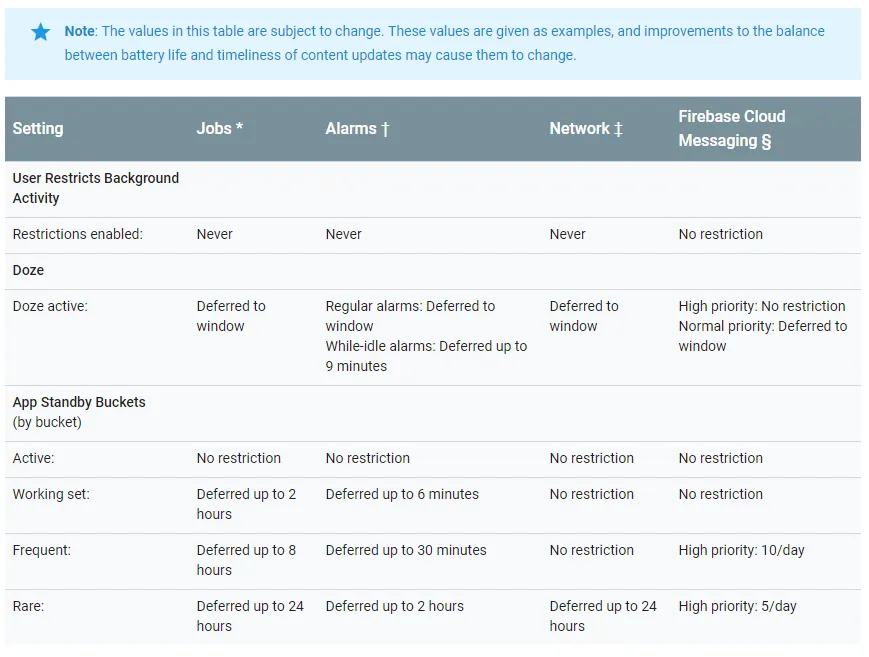
Task: Click the star icon in the note box
Action: click(40, 32)
